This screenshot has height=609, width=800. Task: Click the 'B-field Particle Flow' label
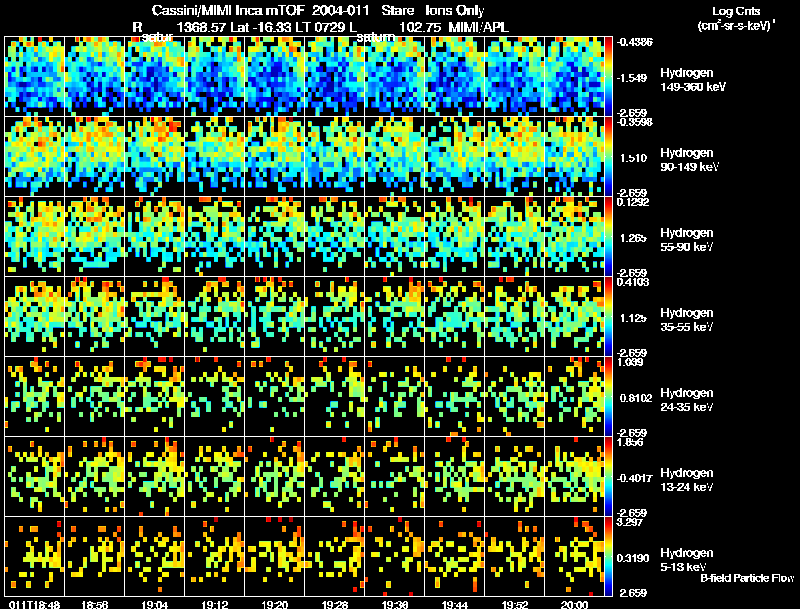click(747, 578)
